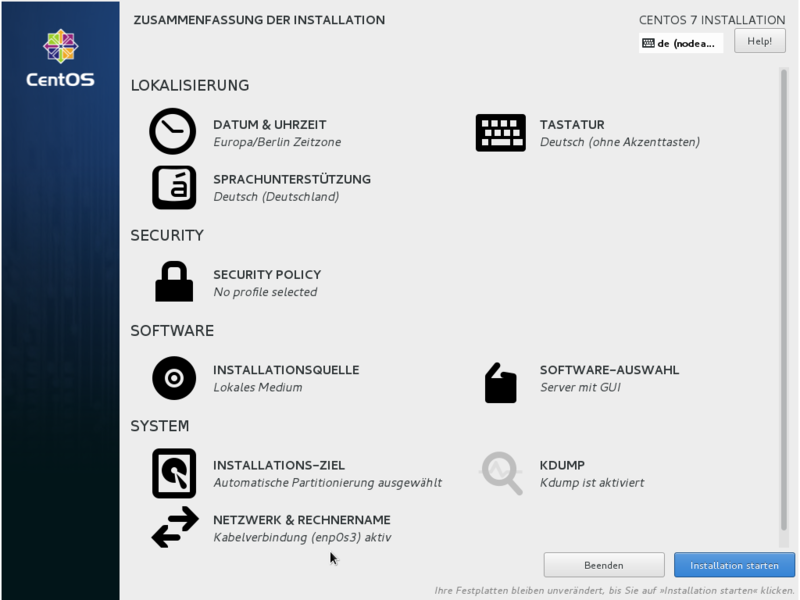The height and width of the screenshot is (600, 800).
Task: Click the SYSTEM section heading
Action: pyautogui.click(x=160, y=426)
